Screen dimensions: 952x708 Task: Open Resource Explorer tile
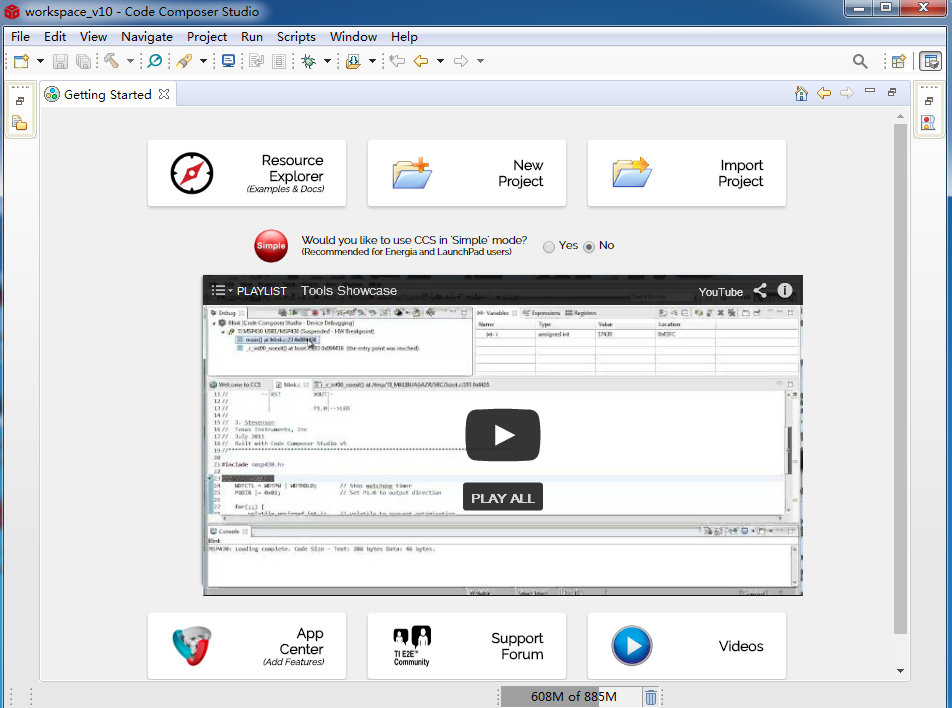click(x=247, y=173)
